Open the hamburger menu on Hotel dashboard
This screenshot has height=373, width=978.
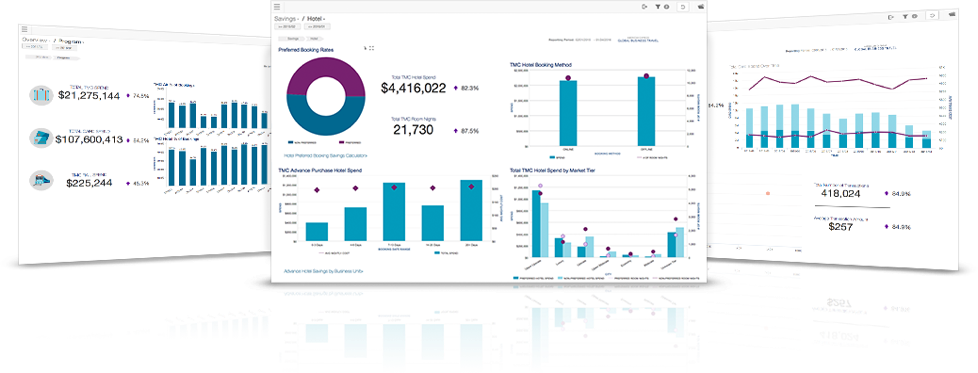click(x=277, y=7)
